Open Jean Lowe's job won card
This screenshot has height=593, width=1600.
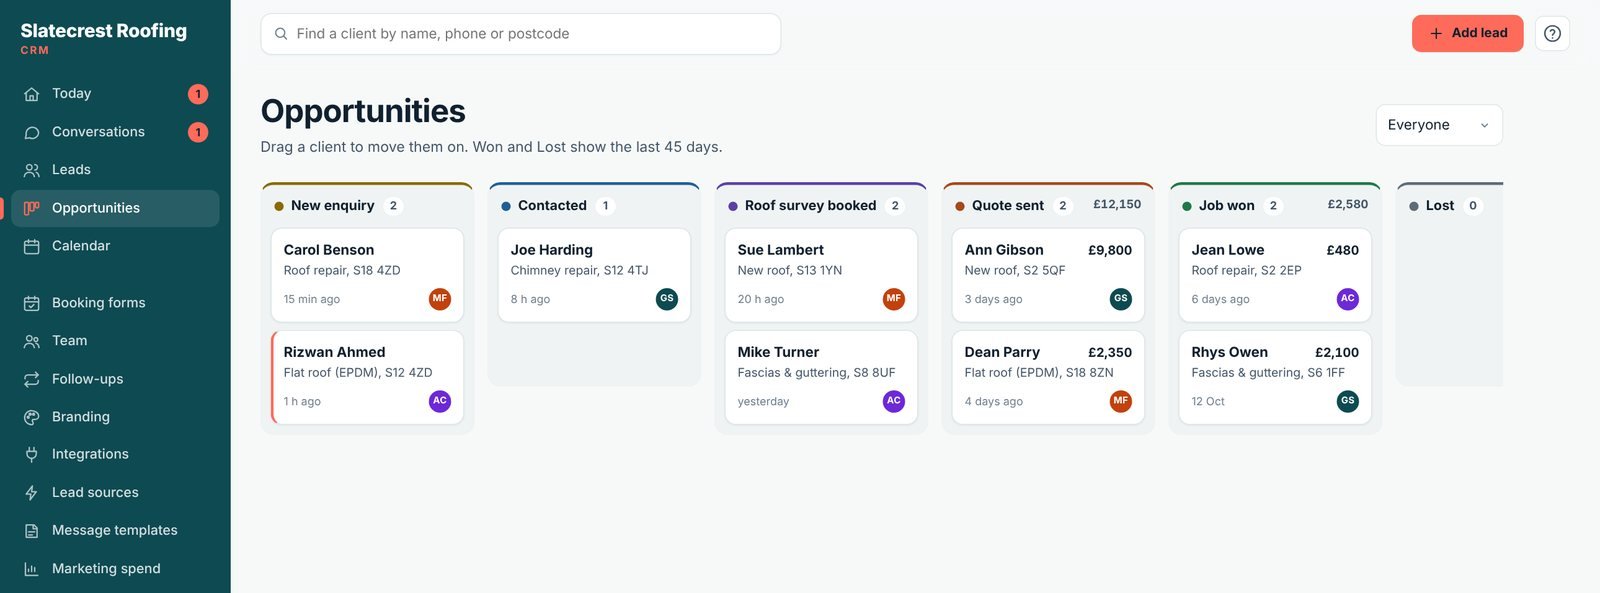click(1275, 275)
